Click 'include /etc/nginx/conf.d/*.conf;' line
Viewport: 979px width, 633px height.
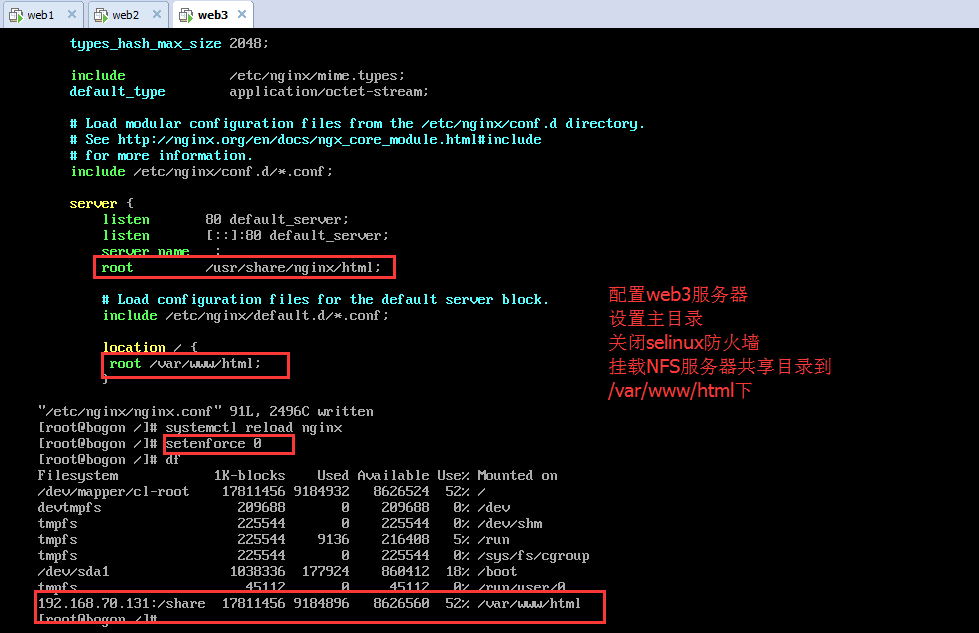coord(201,172)
